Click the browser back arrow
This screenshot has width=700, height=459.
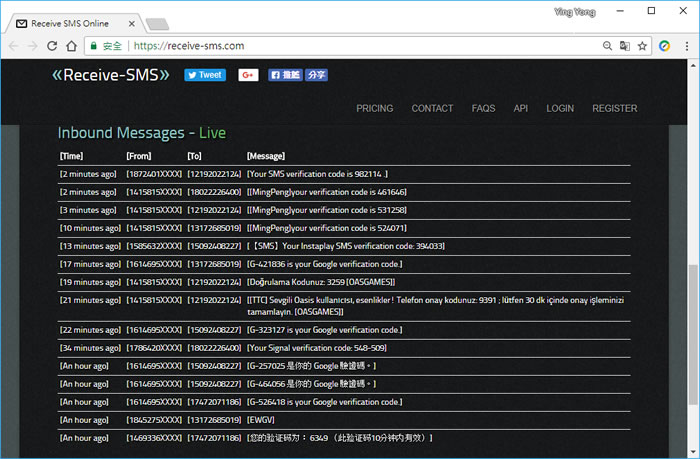point(13,46)
